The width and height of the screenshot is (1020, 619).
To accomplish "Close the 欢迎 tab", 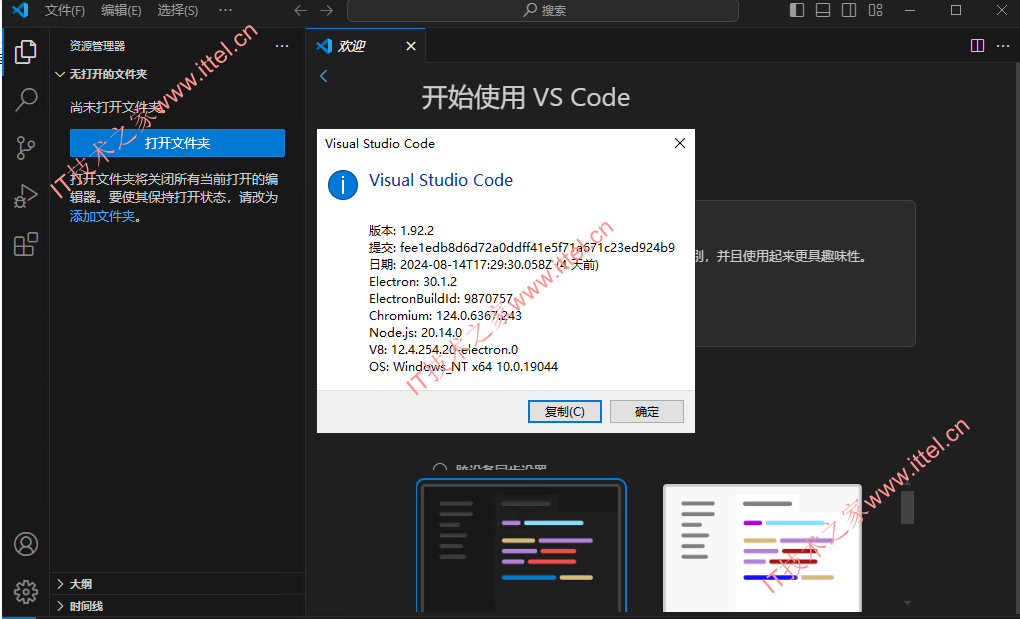I will click(x=410, y=46).
